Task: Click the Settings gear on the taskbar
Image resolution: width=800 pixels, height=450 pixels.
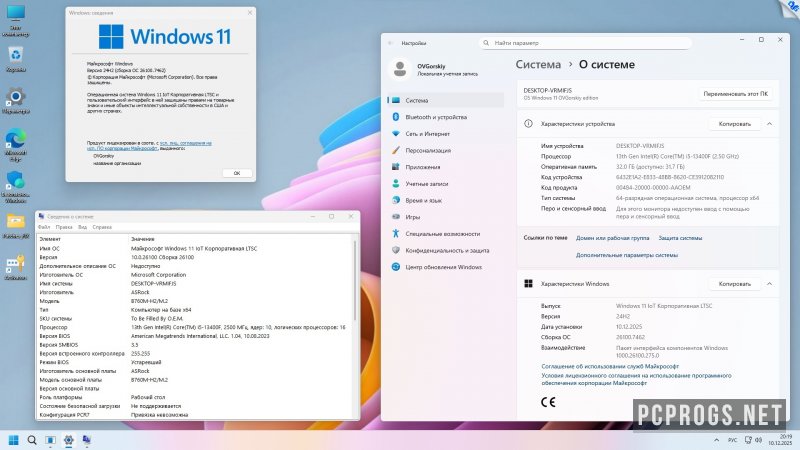Action: (x=68, y=440)
